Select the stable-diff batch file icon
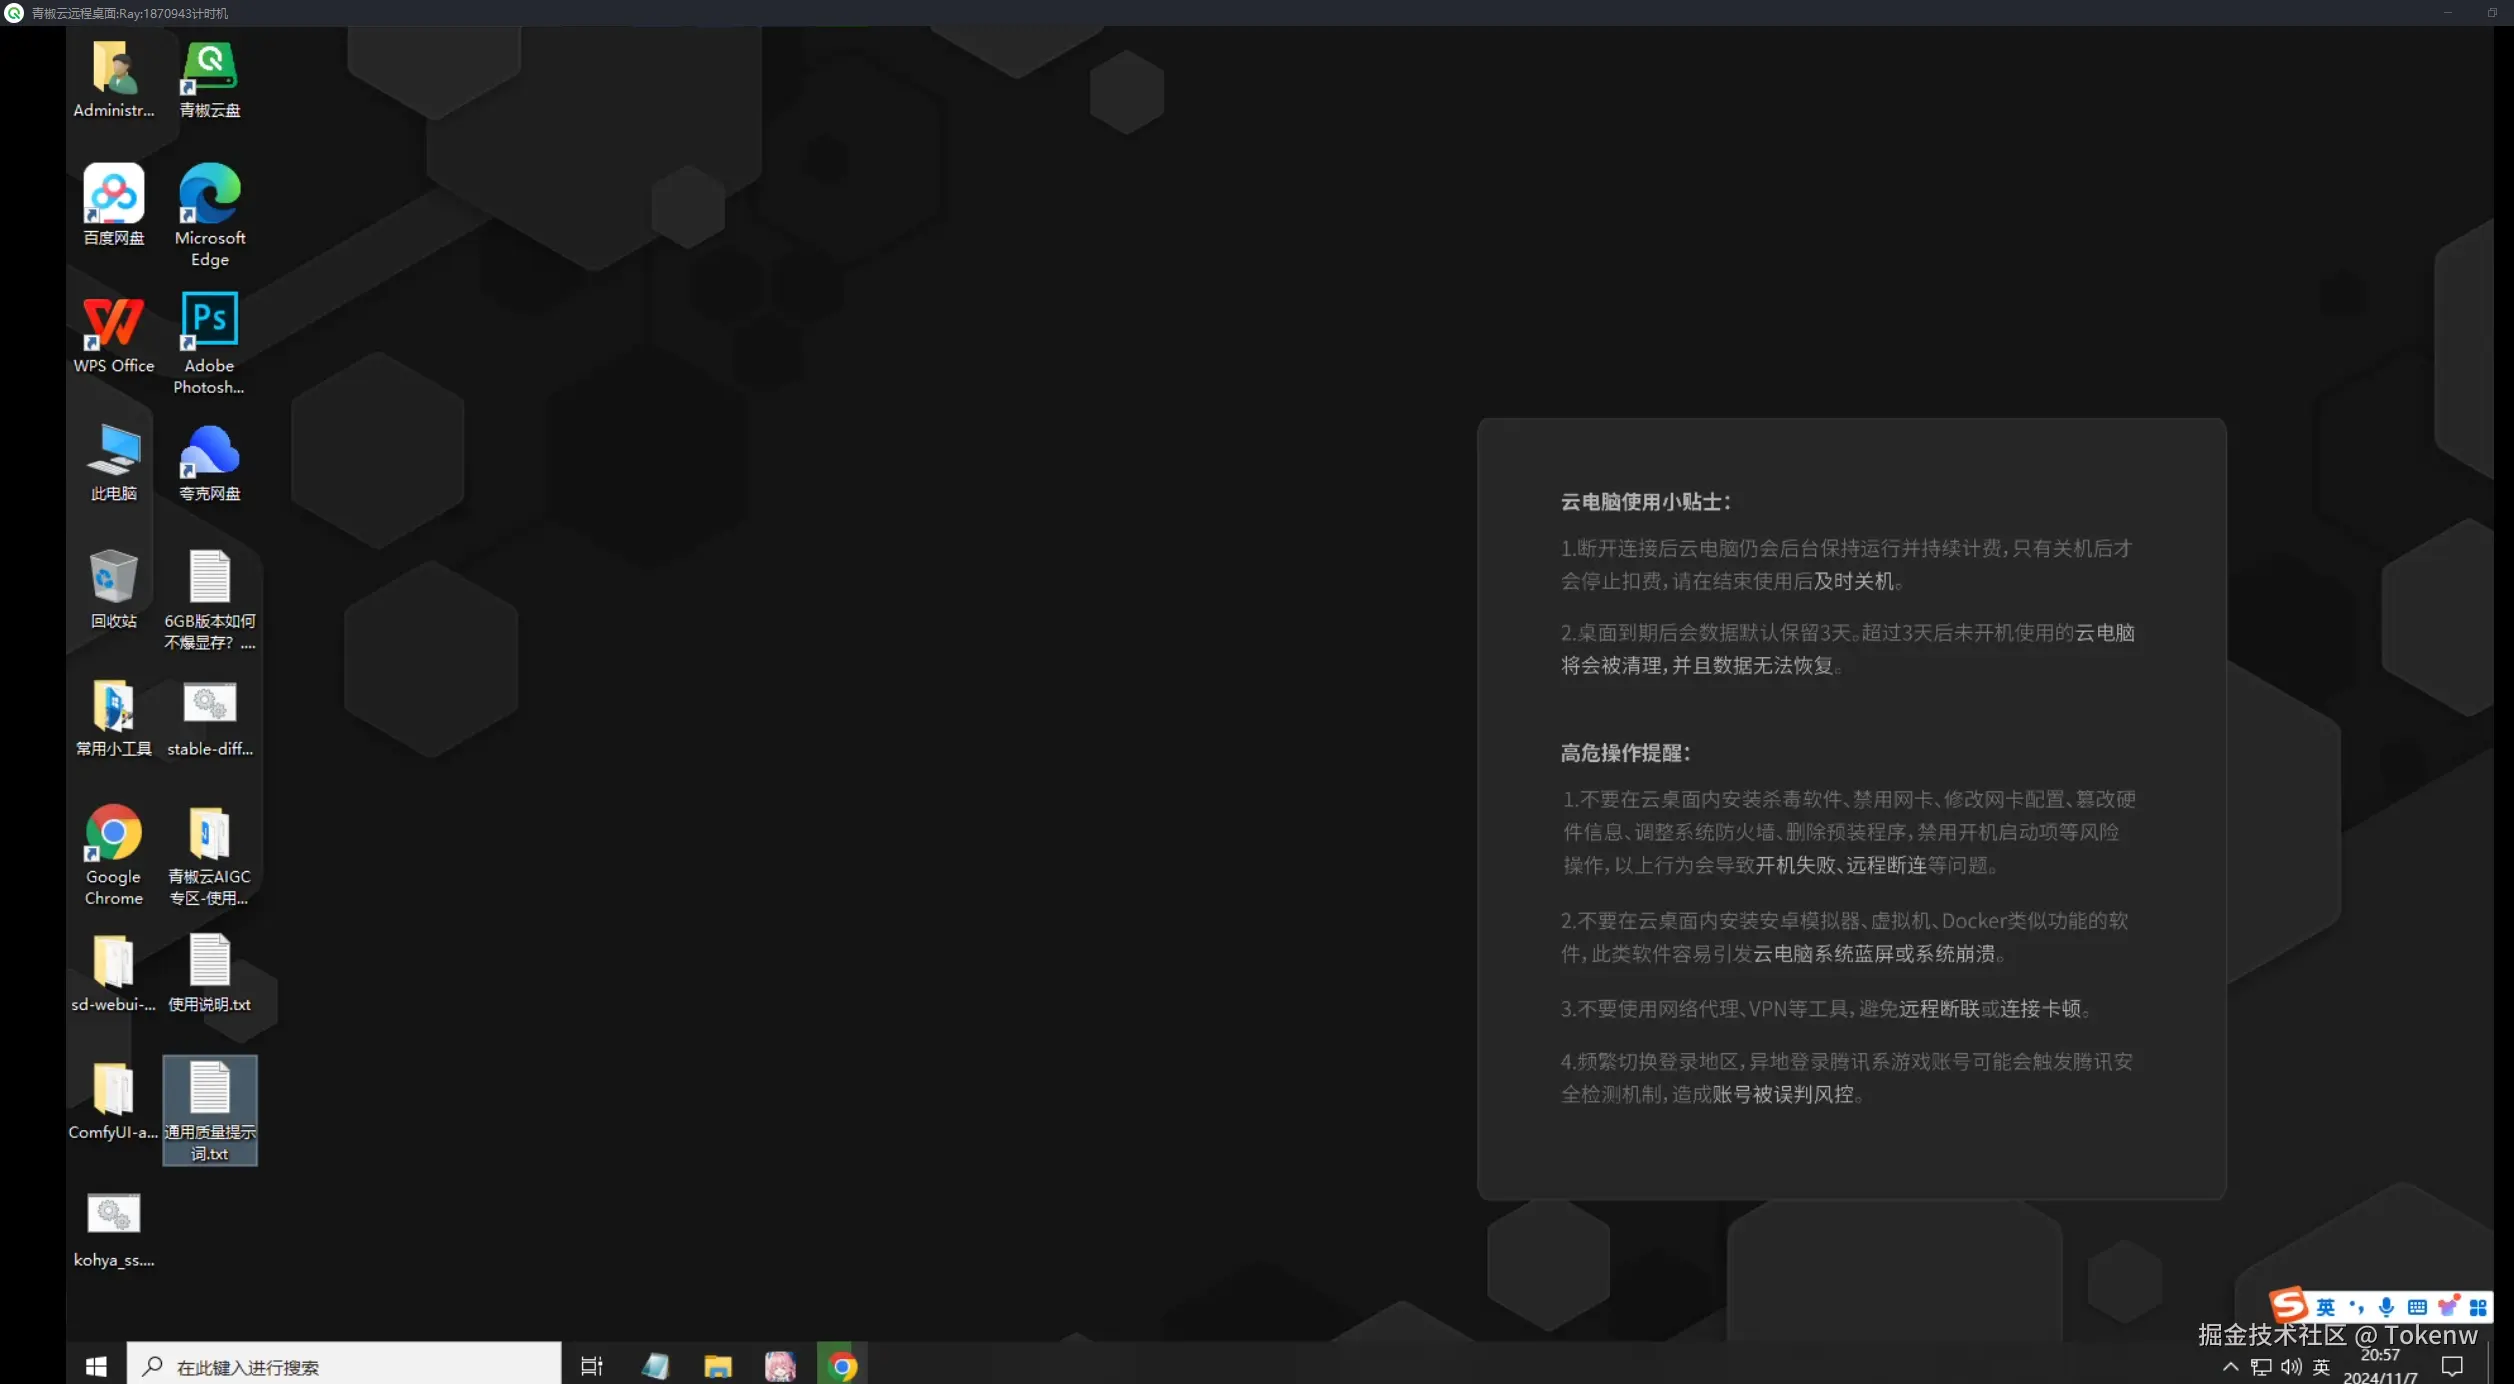The image size is (2514, 1384). (x=209, y=705)
